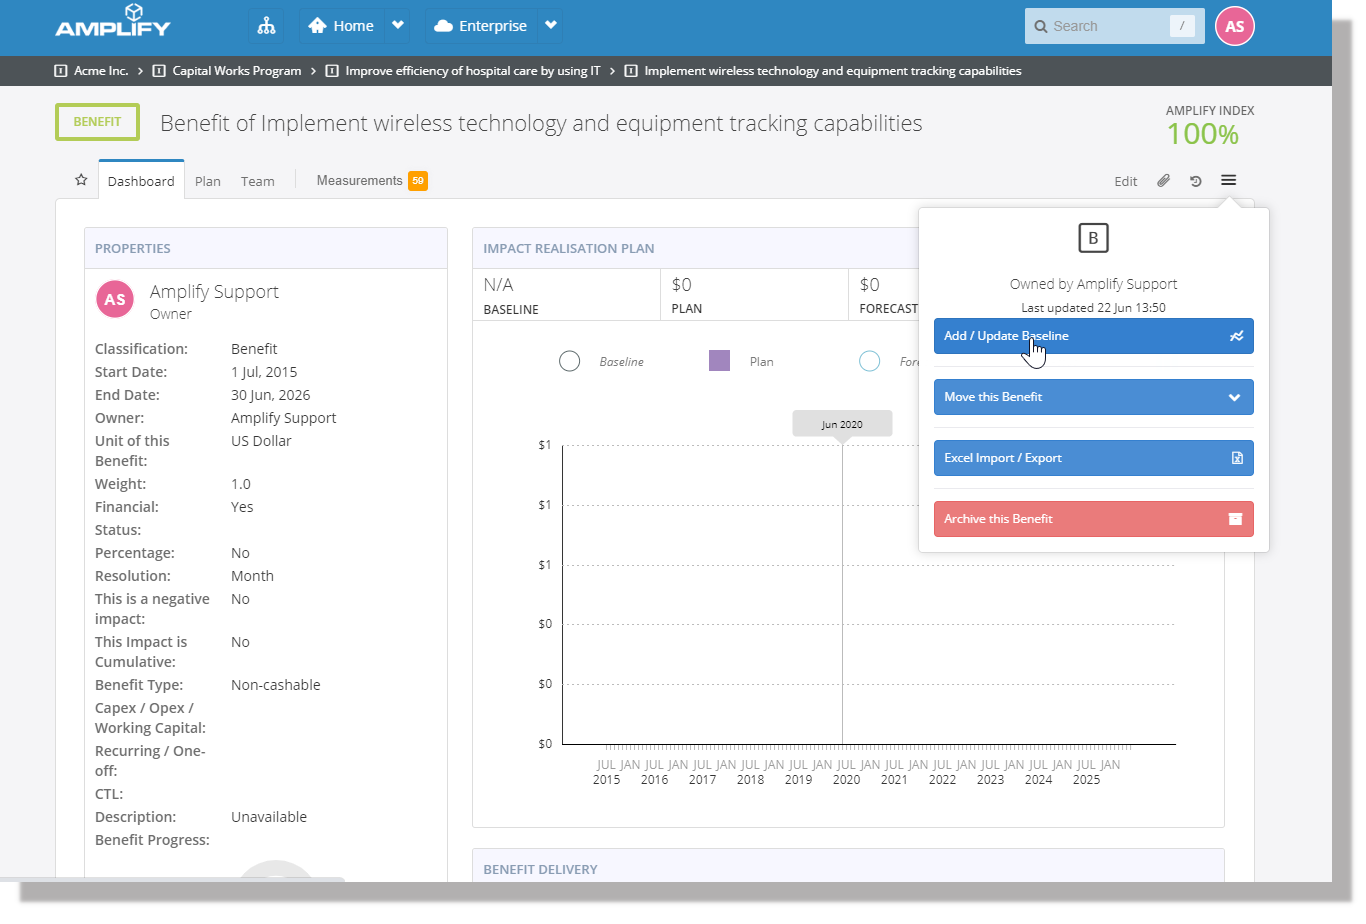Viewport: 1366px width, 924px height.
Task: Expand Move this Benefit option
Action: (x=1093, y=397)
